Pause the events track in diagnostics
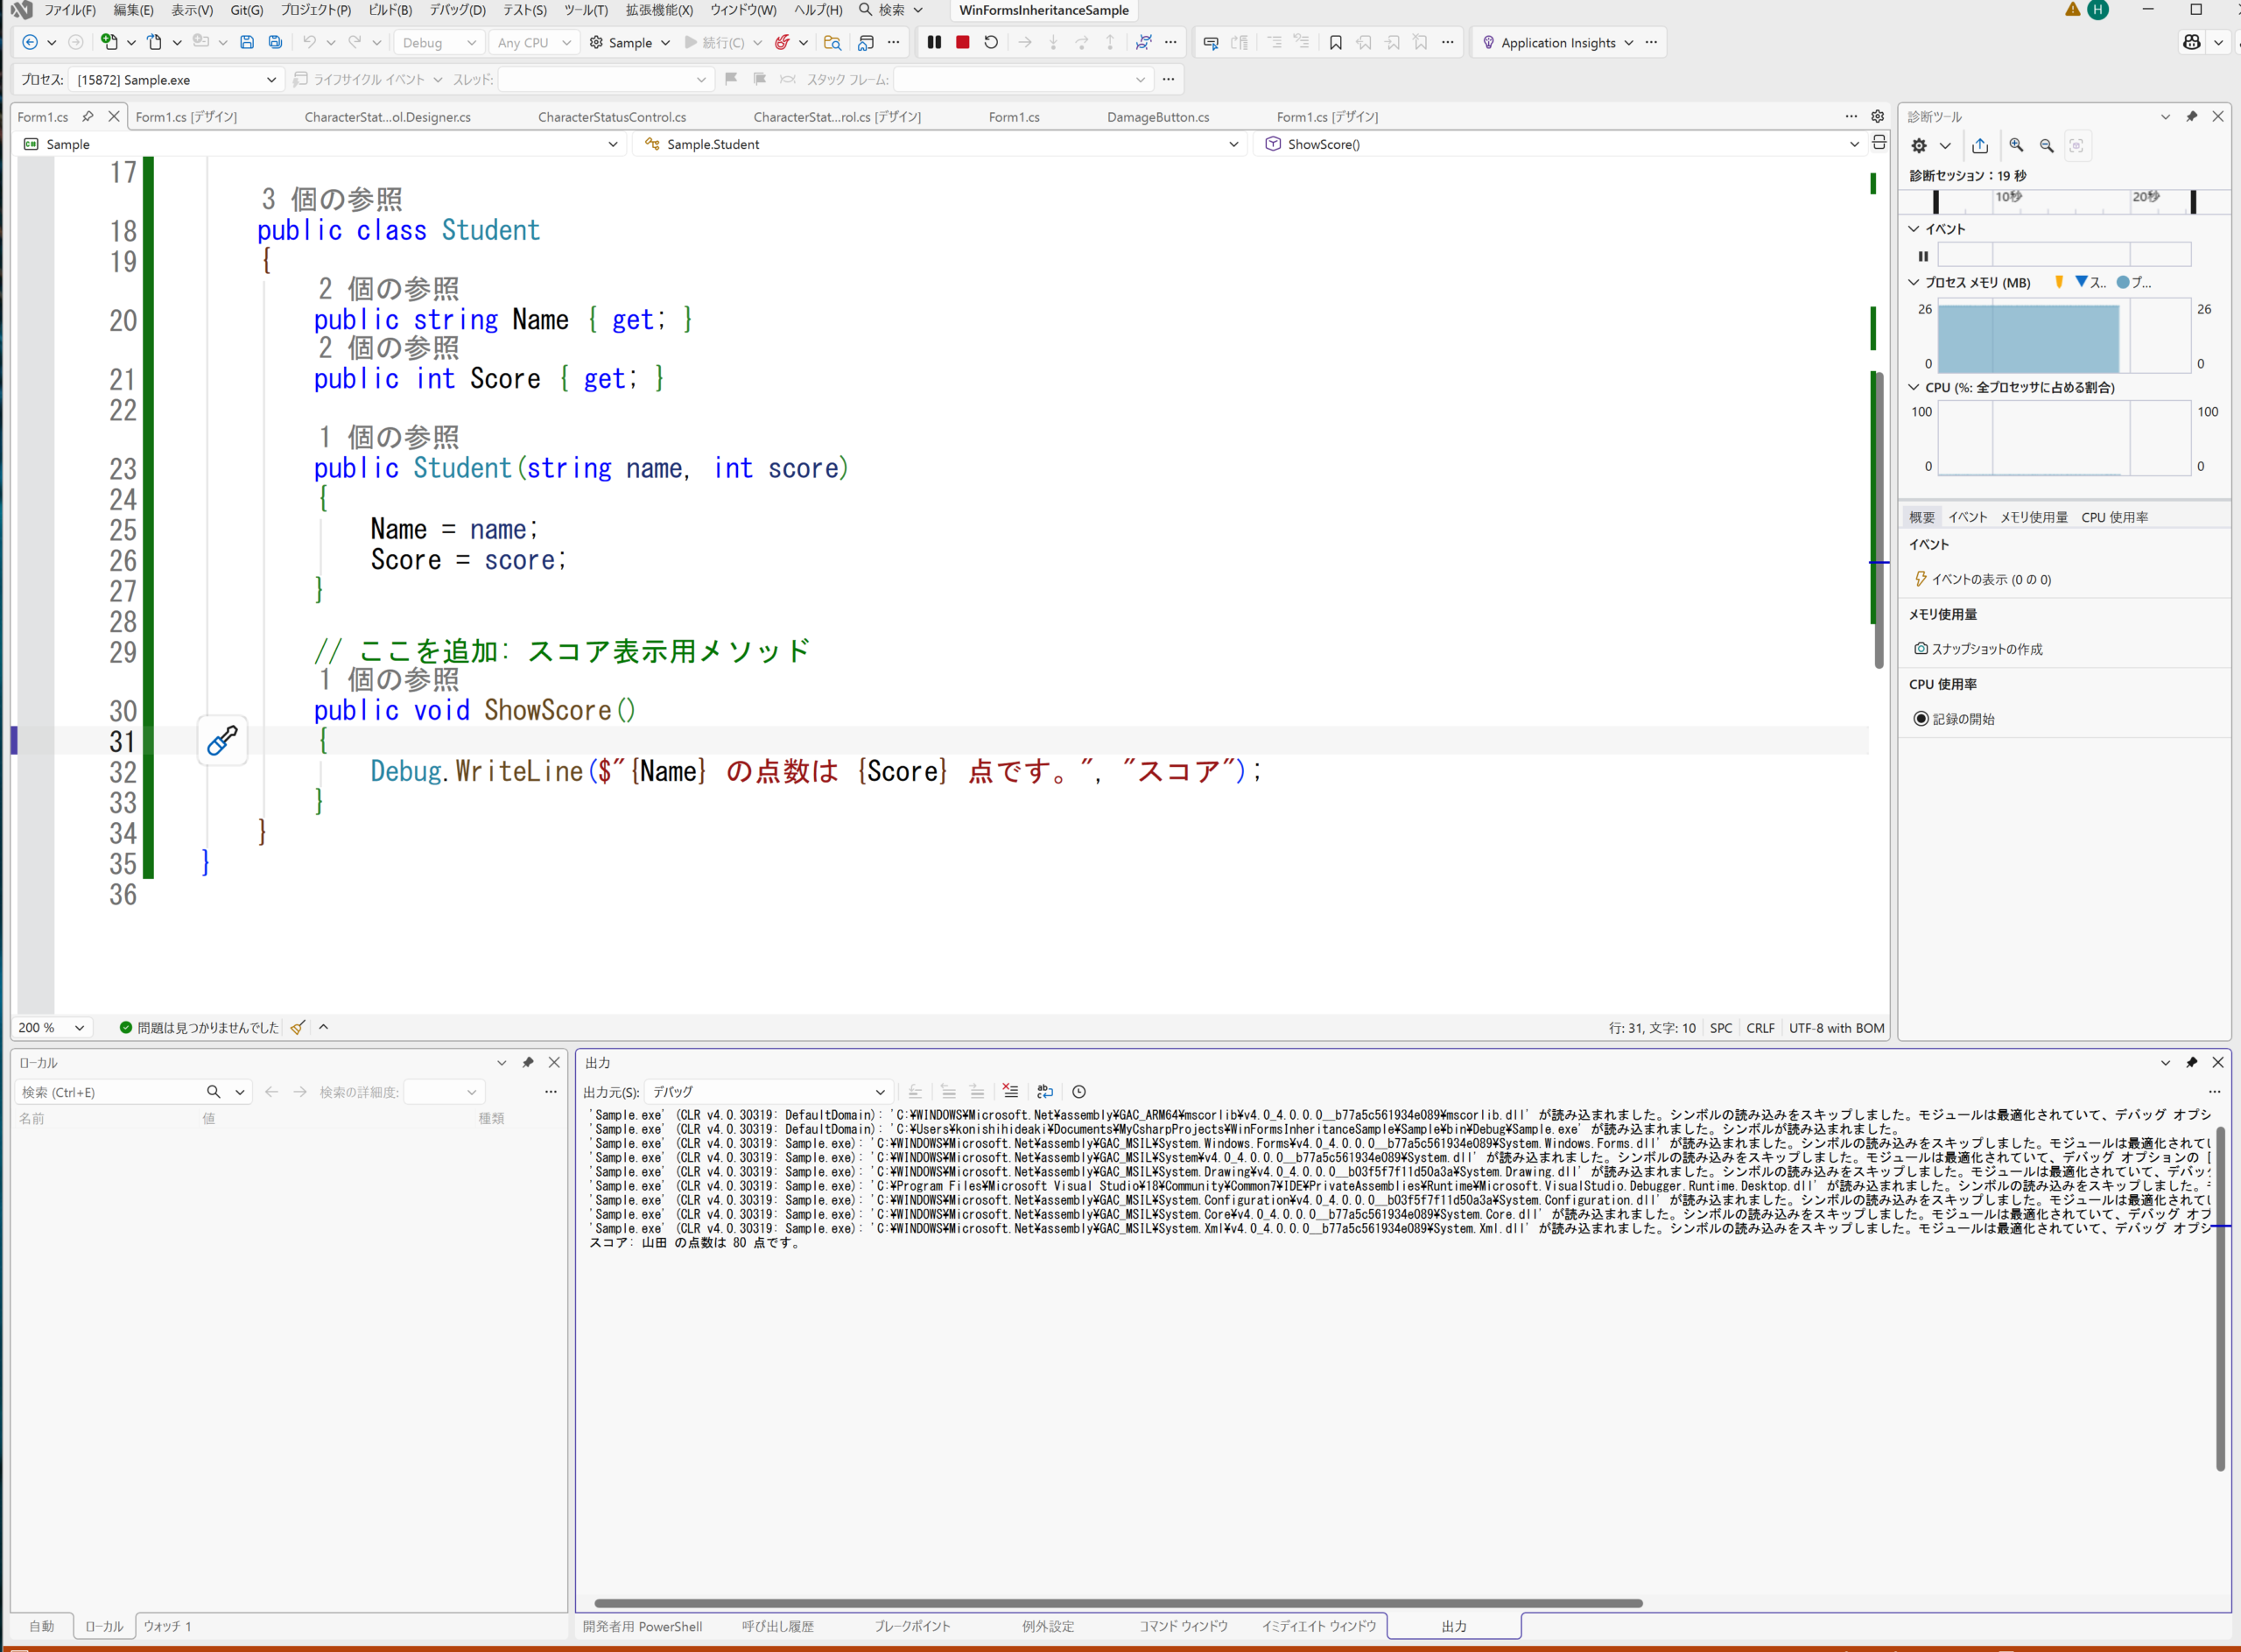This screenshot has width=2241, height=1652. point(1922,256)
